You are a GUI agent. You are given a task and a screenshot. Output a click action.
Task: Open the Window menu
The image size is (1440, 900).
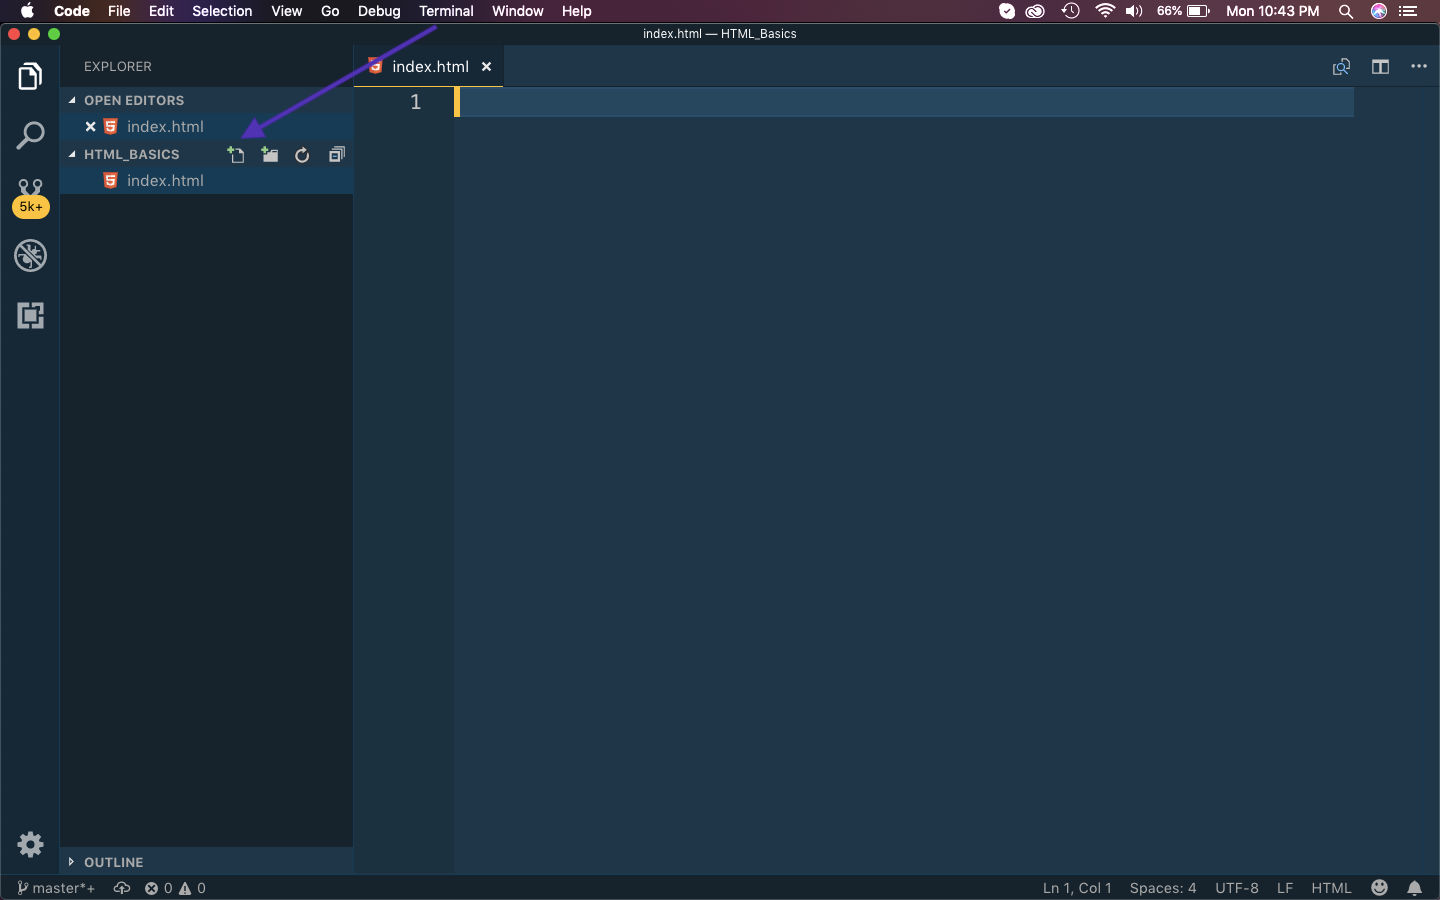pyautogui.click(x=517, y=11)
